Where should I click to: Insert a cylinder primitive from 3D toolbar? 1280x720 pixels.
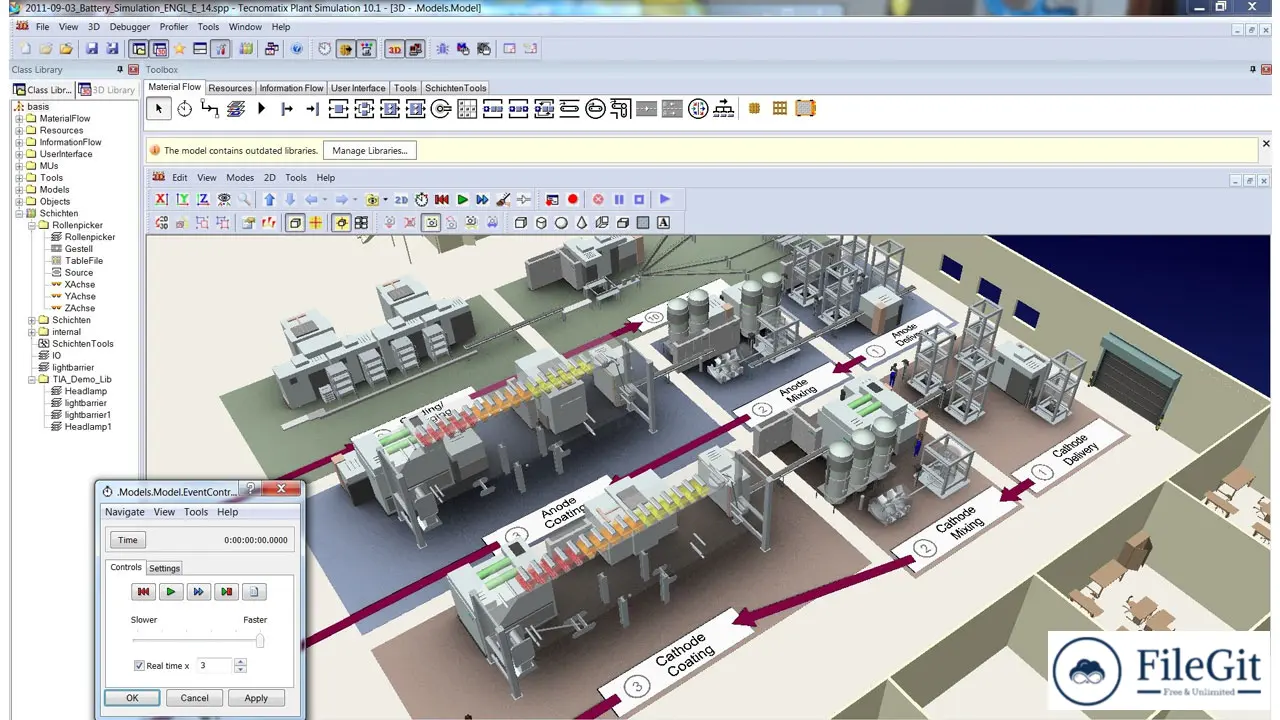[541, 223]
